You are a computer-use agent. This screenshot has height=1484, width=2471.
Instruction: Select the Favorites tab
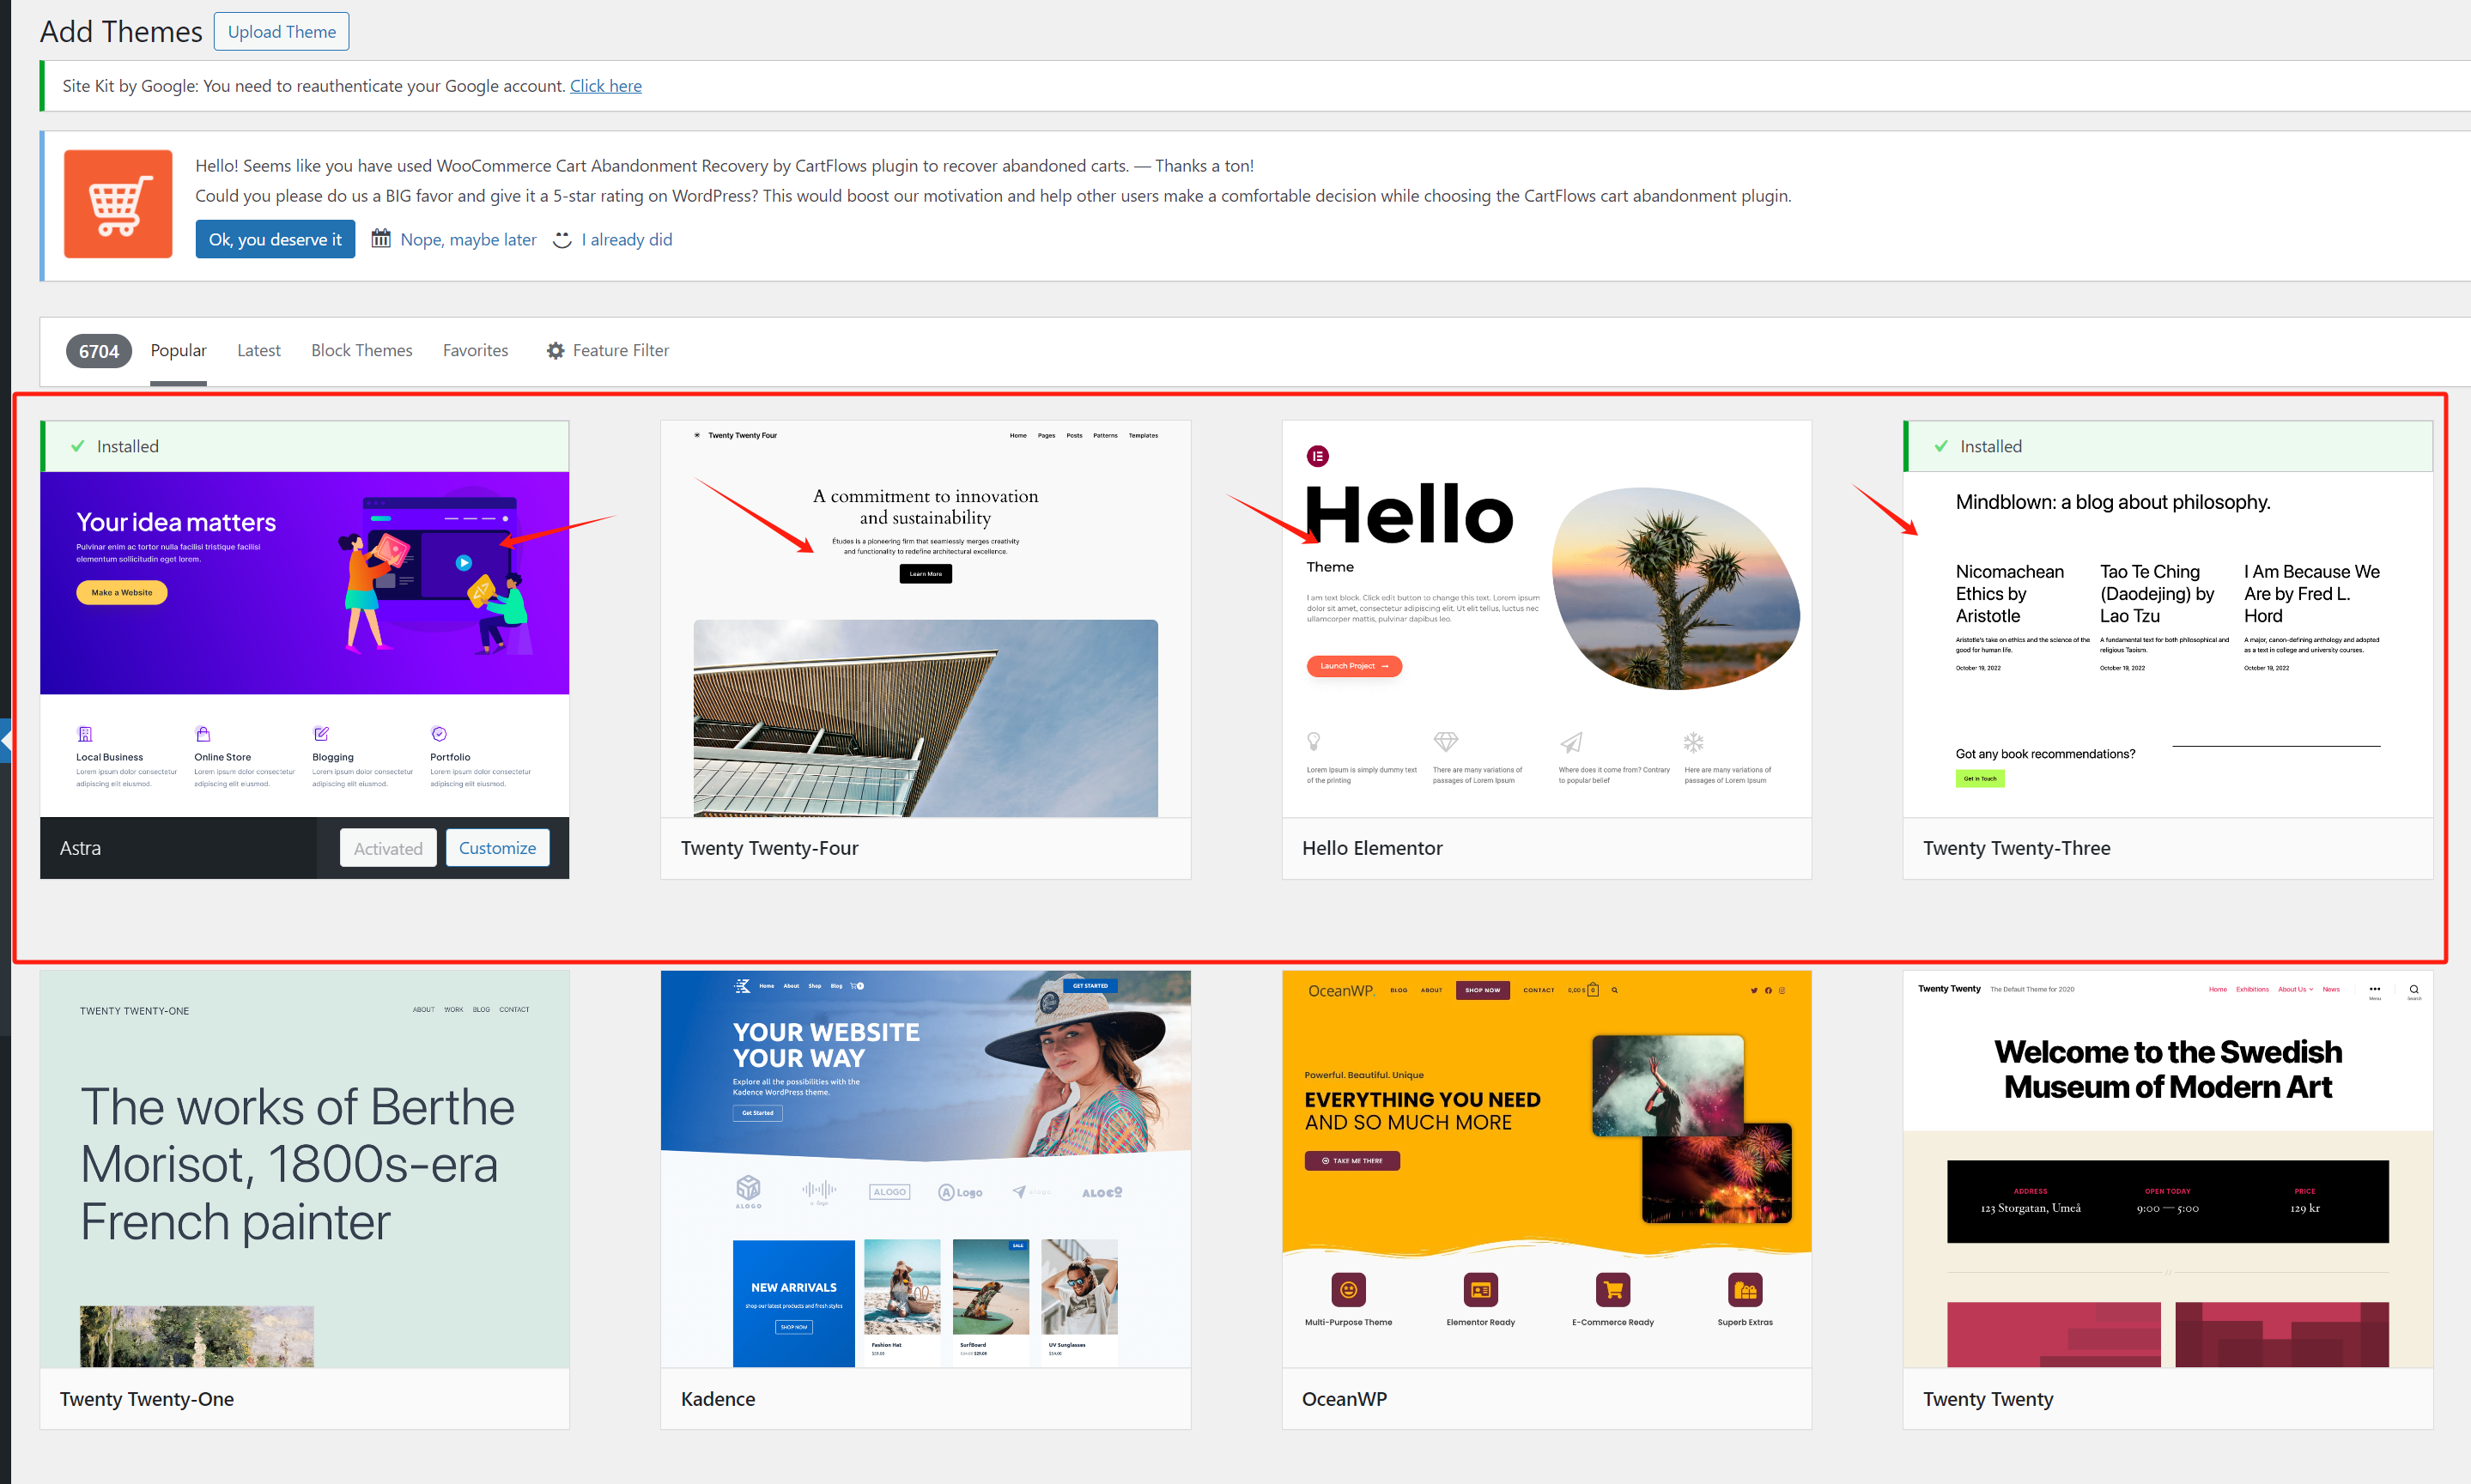(475, 351)
